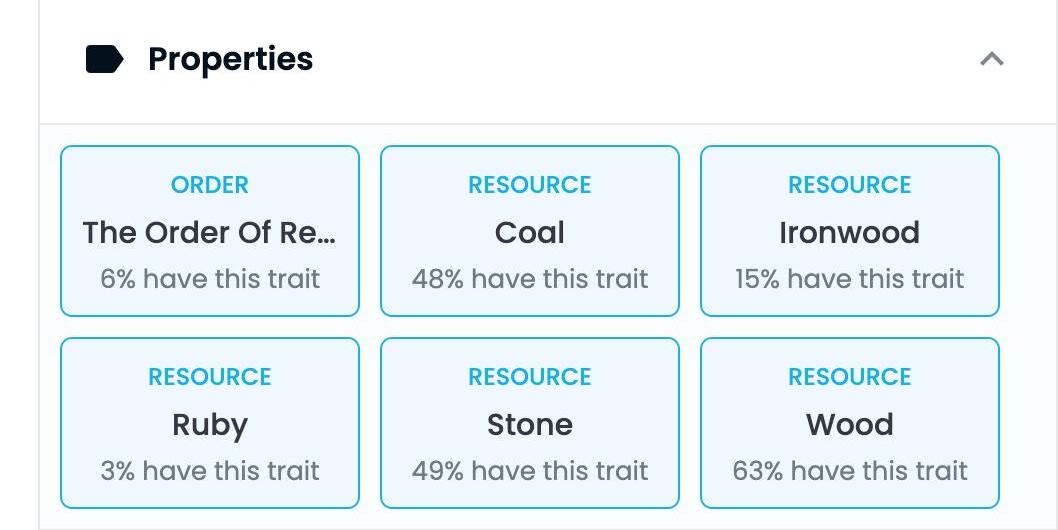This screenshot has width=1058, height=530.
Task: Click "6% have this trait" text
Action: (x=210, y=279)
